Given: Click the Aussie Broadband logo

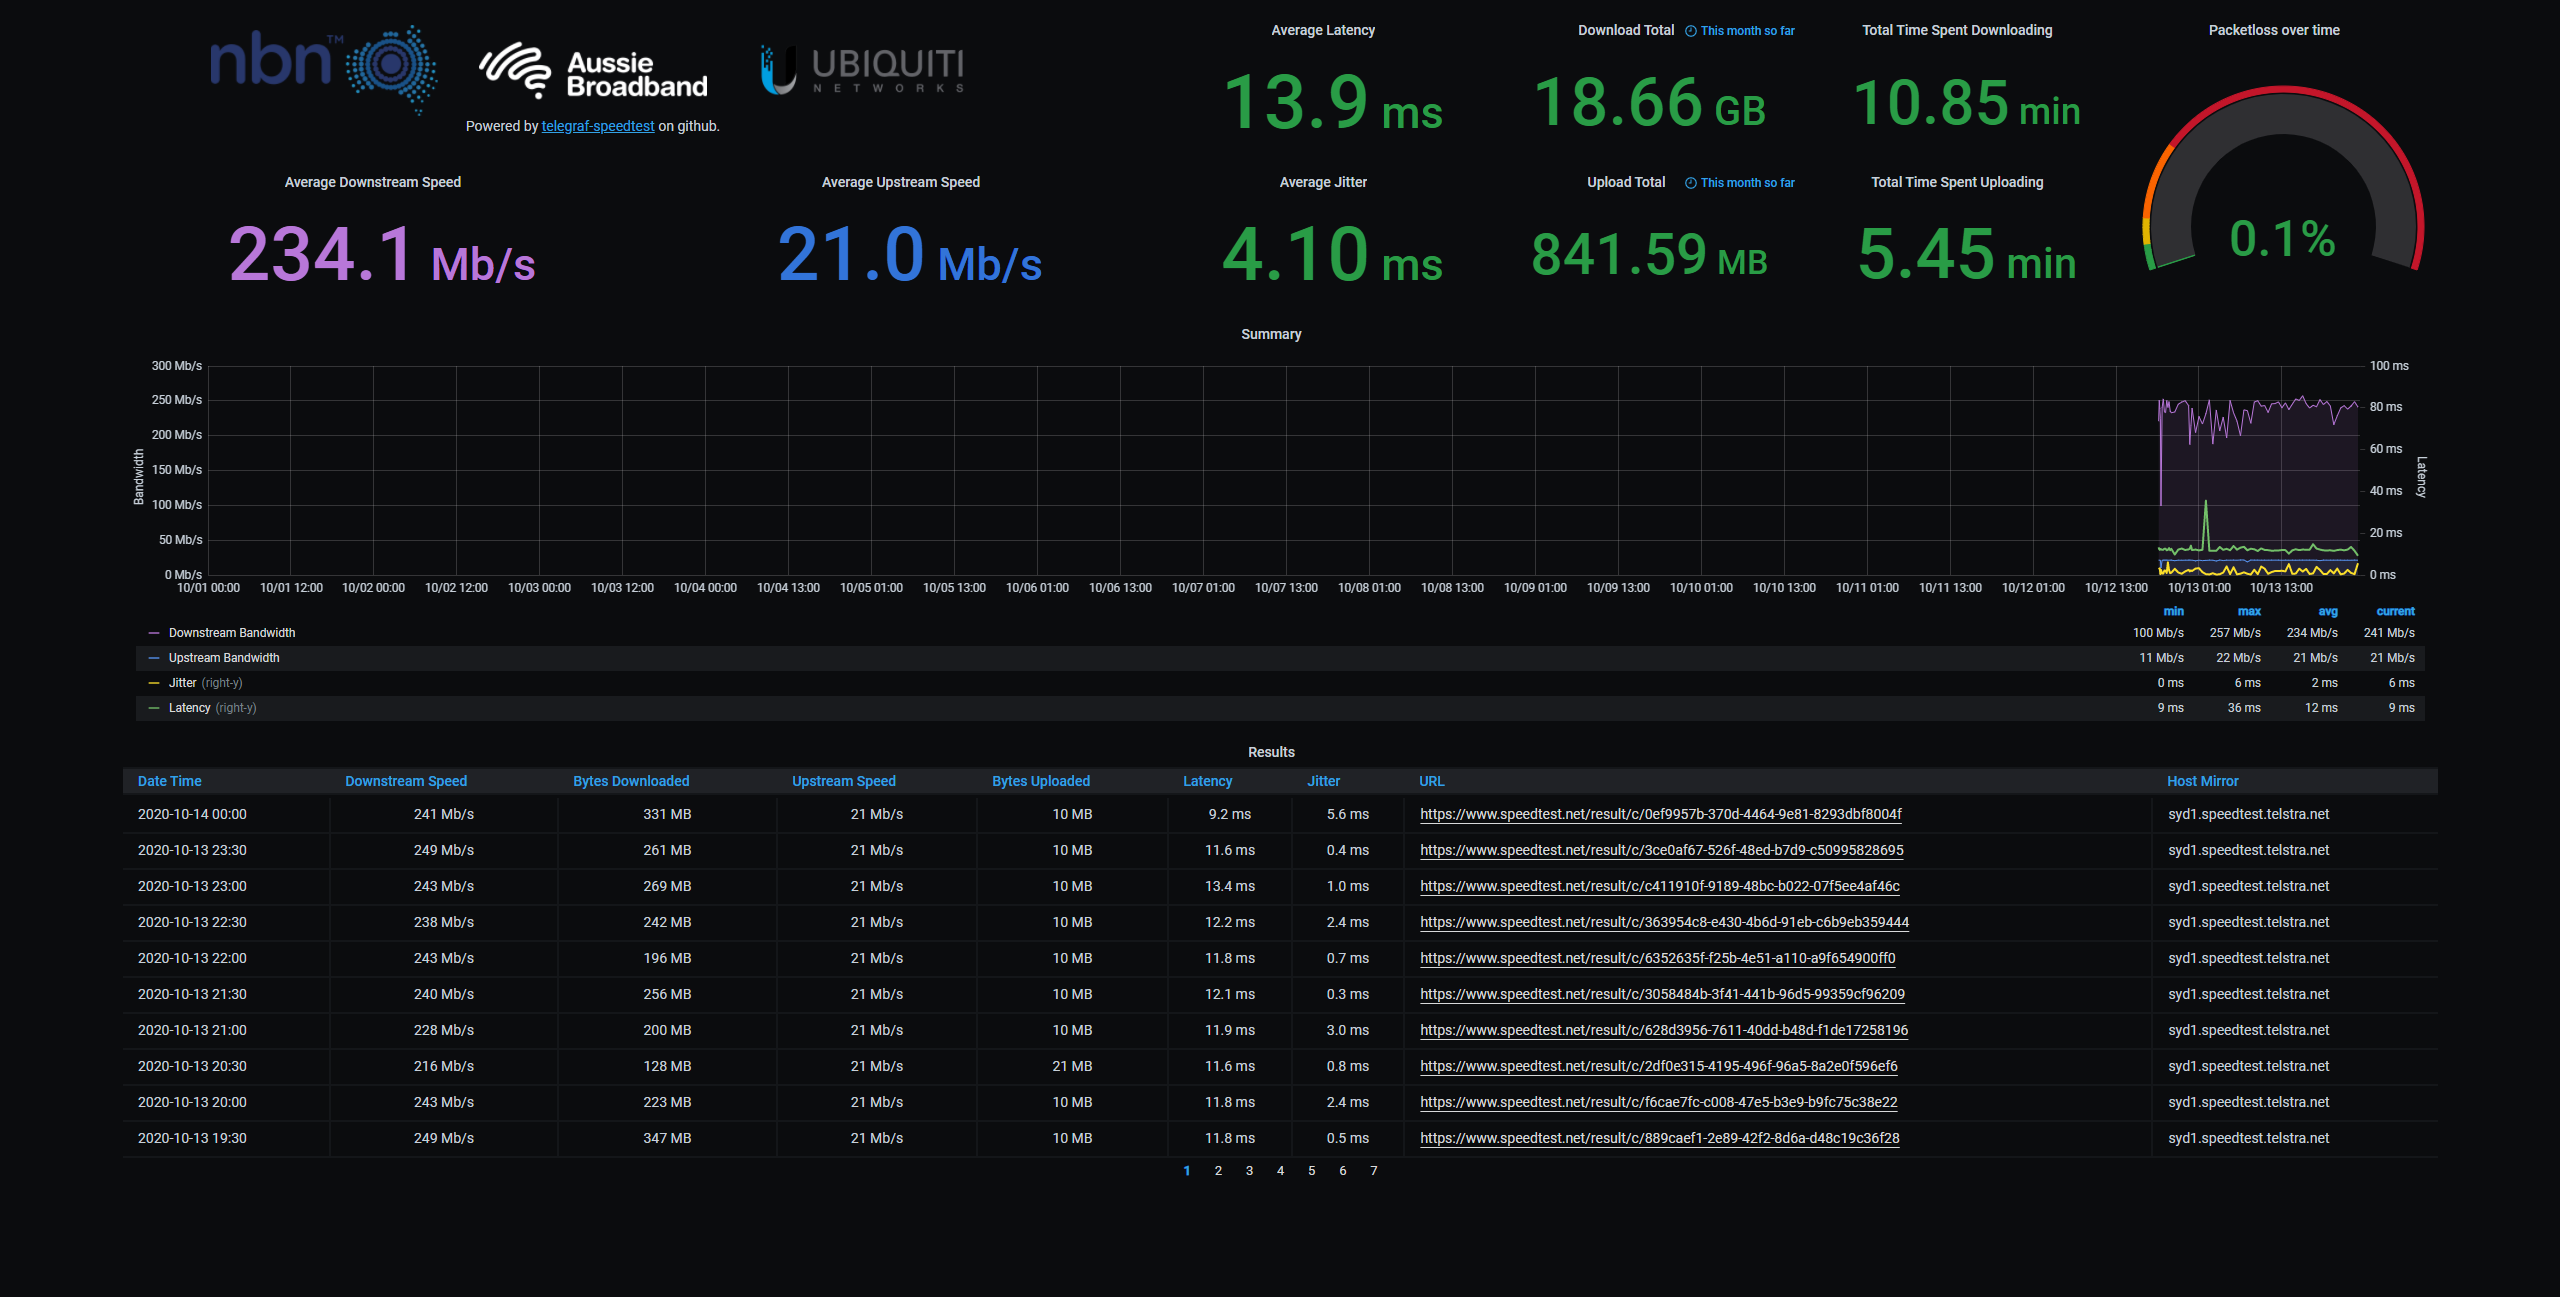Looking at the screenshot, I should coord(593,71).
